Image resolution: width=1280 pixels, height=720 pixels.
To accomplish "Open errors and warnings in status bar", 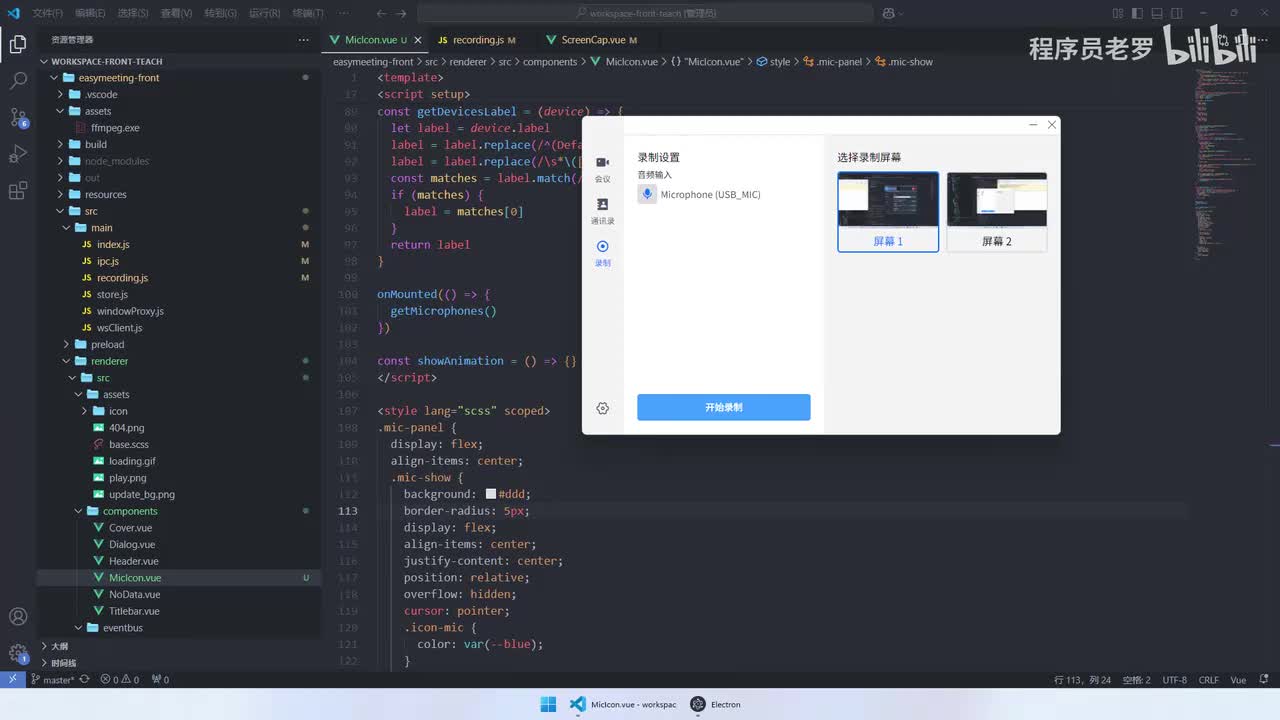I will [x=120, y=680].
